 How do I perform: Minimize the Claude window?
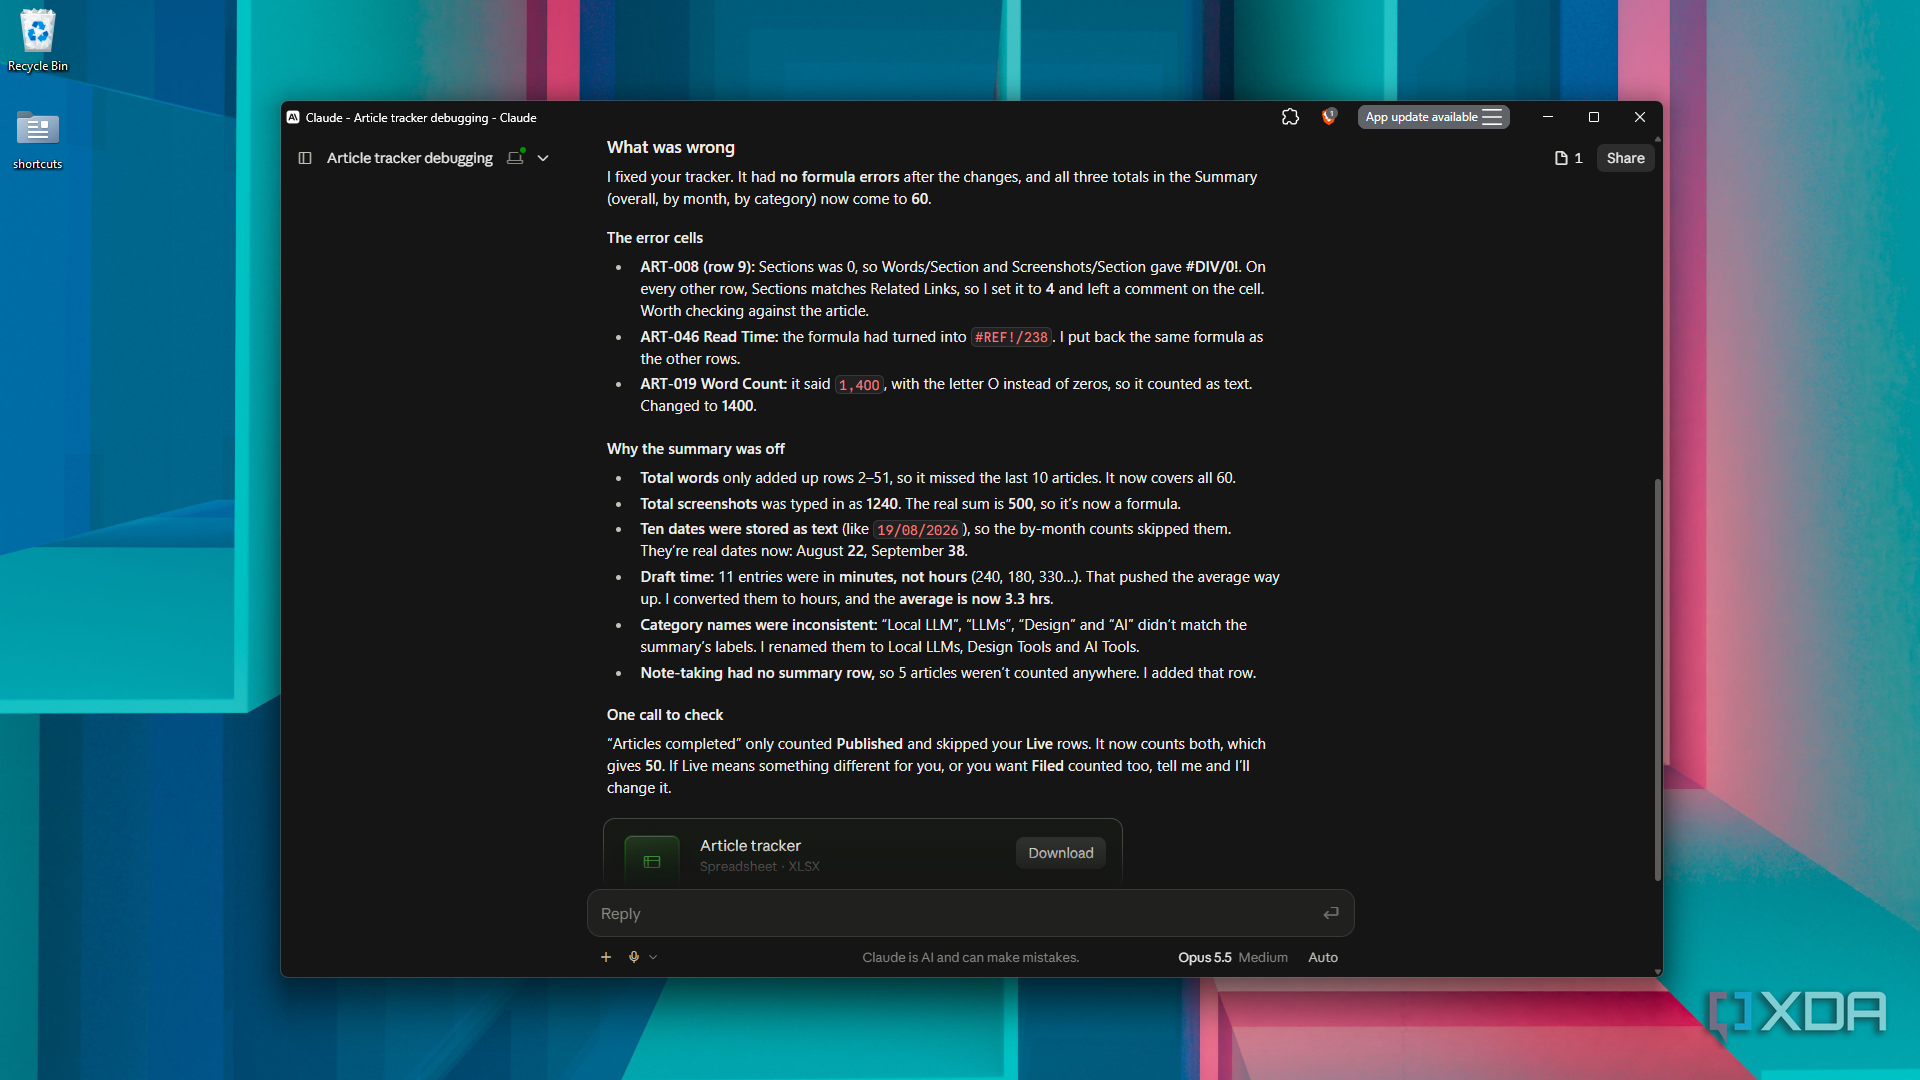[1548, 117]
